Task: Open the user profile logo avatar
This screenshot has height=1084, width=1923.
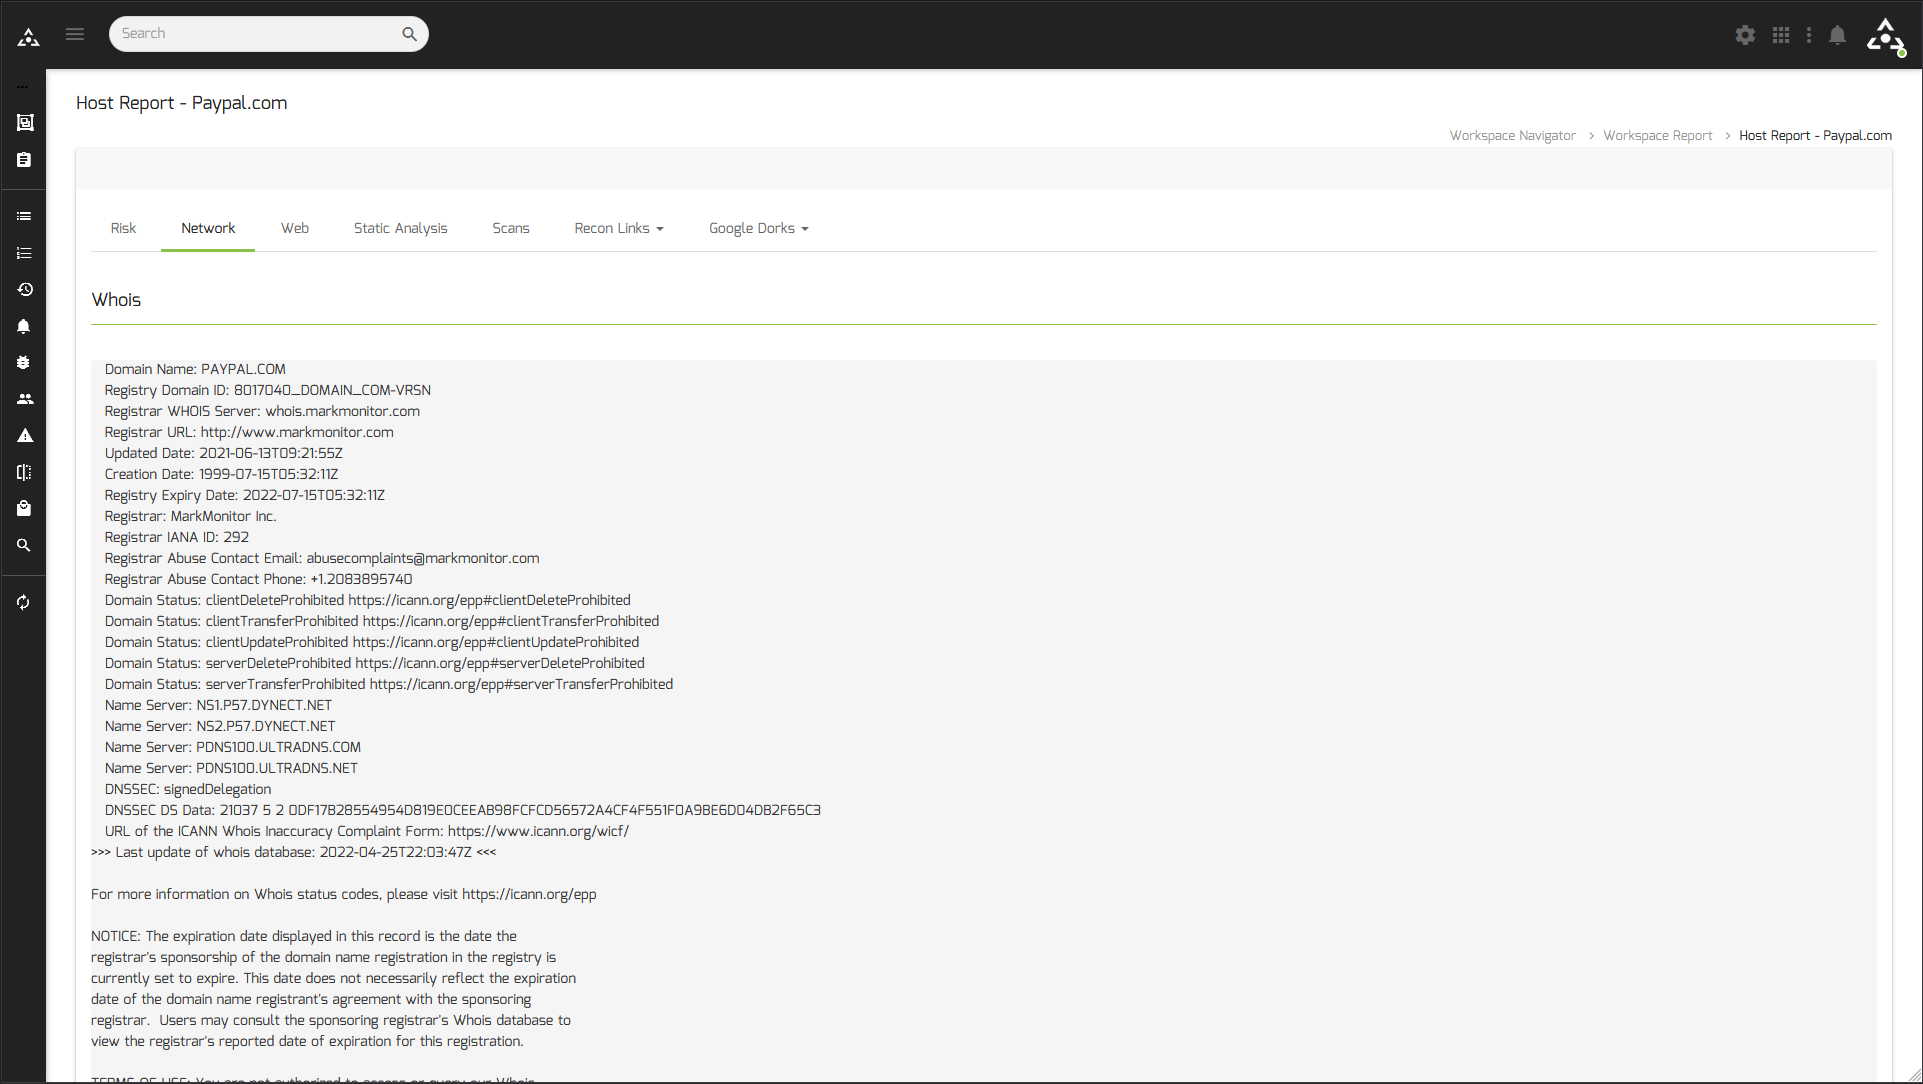Action: (1886, 37)
